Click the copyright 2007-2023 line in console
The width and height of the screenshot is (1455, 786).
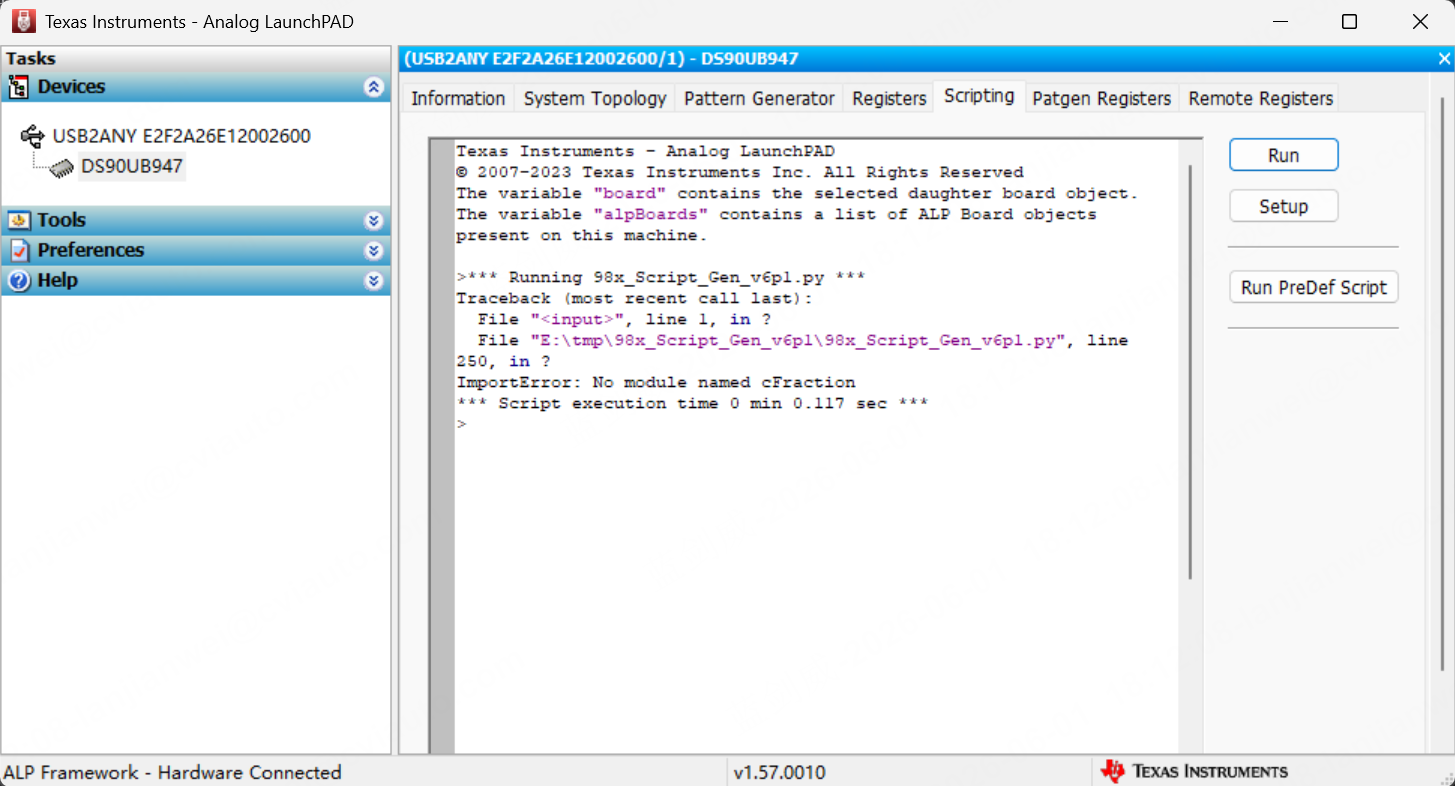tap(740, 172)
